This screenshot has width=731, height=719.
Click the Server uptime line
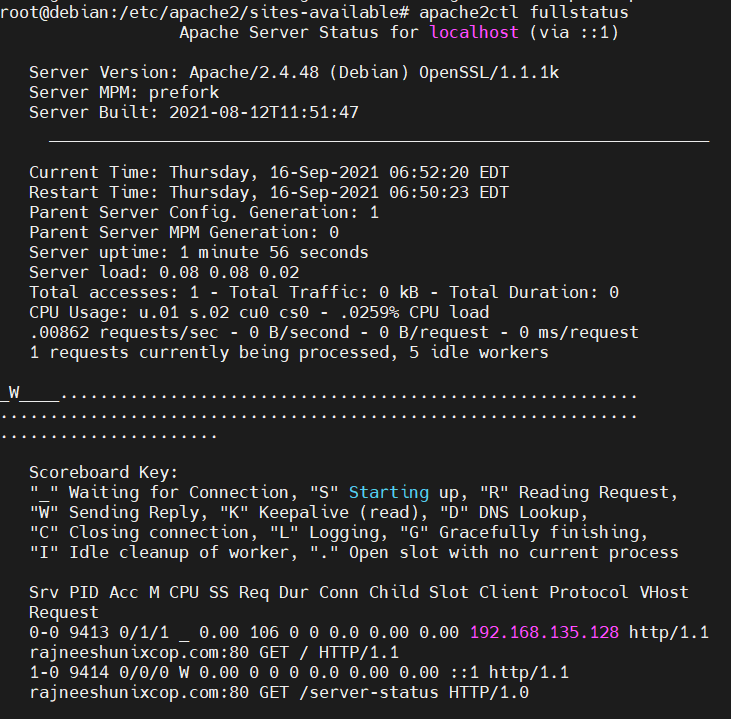199,253
